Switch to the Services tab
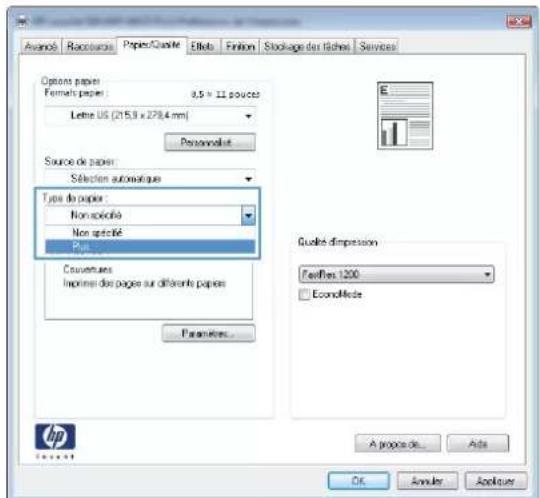The image size is (540, 498). coord(377,46)
